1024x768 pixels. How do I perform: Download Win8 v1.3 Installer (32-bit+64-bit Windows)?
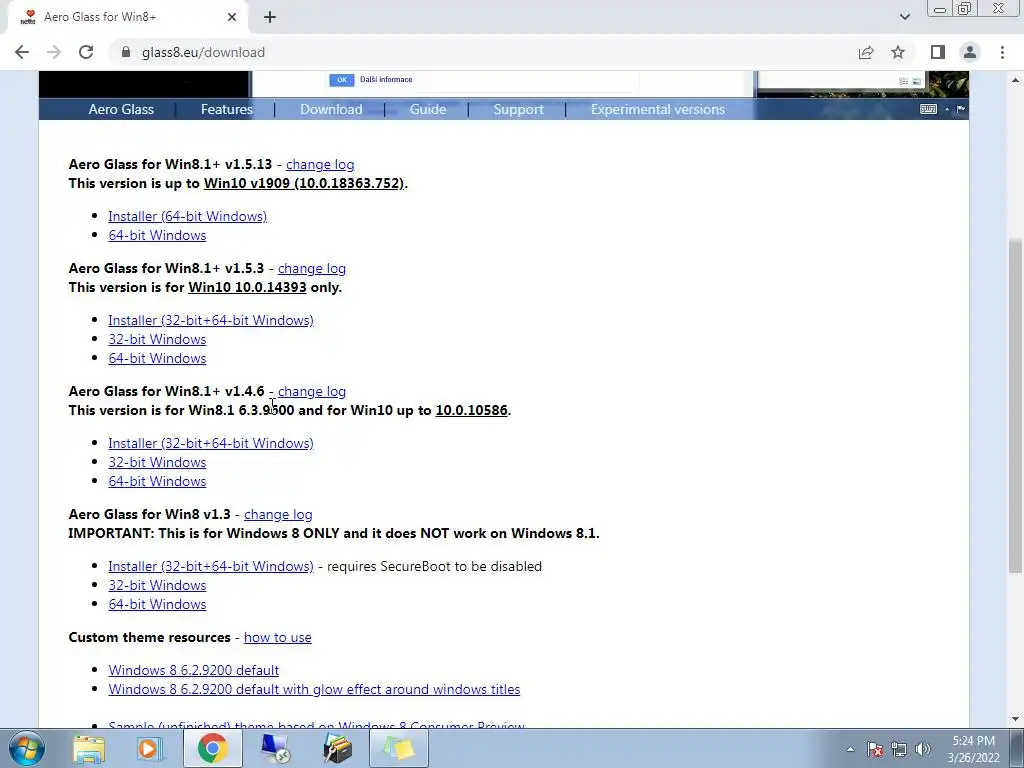211,566
